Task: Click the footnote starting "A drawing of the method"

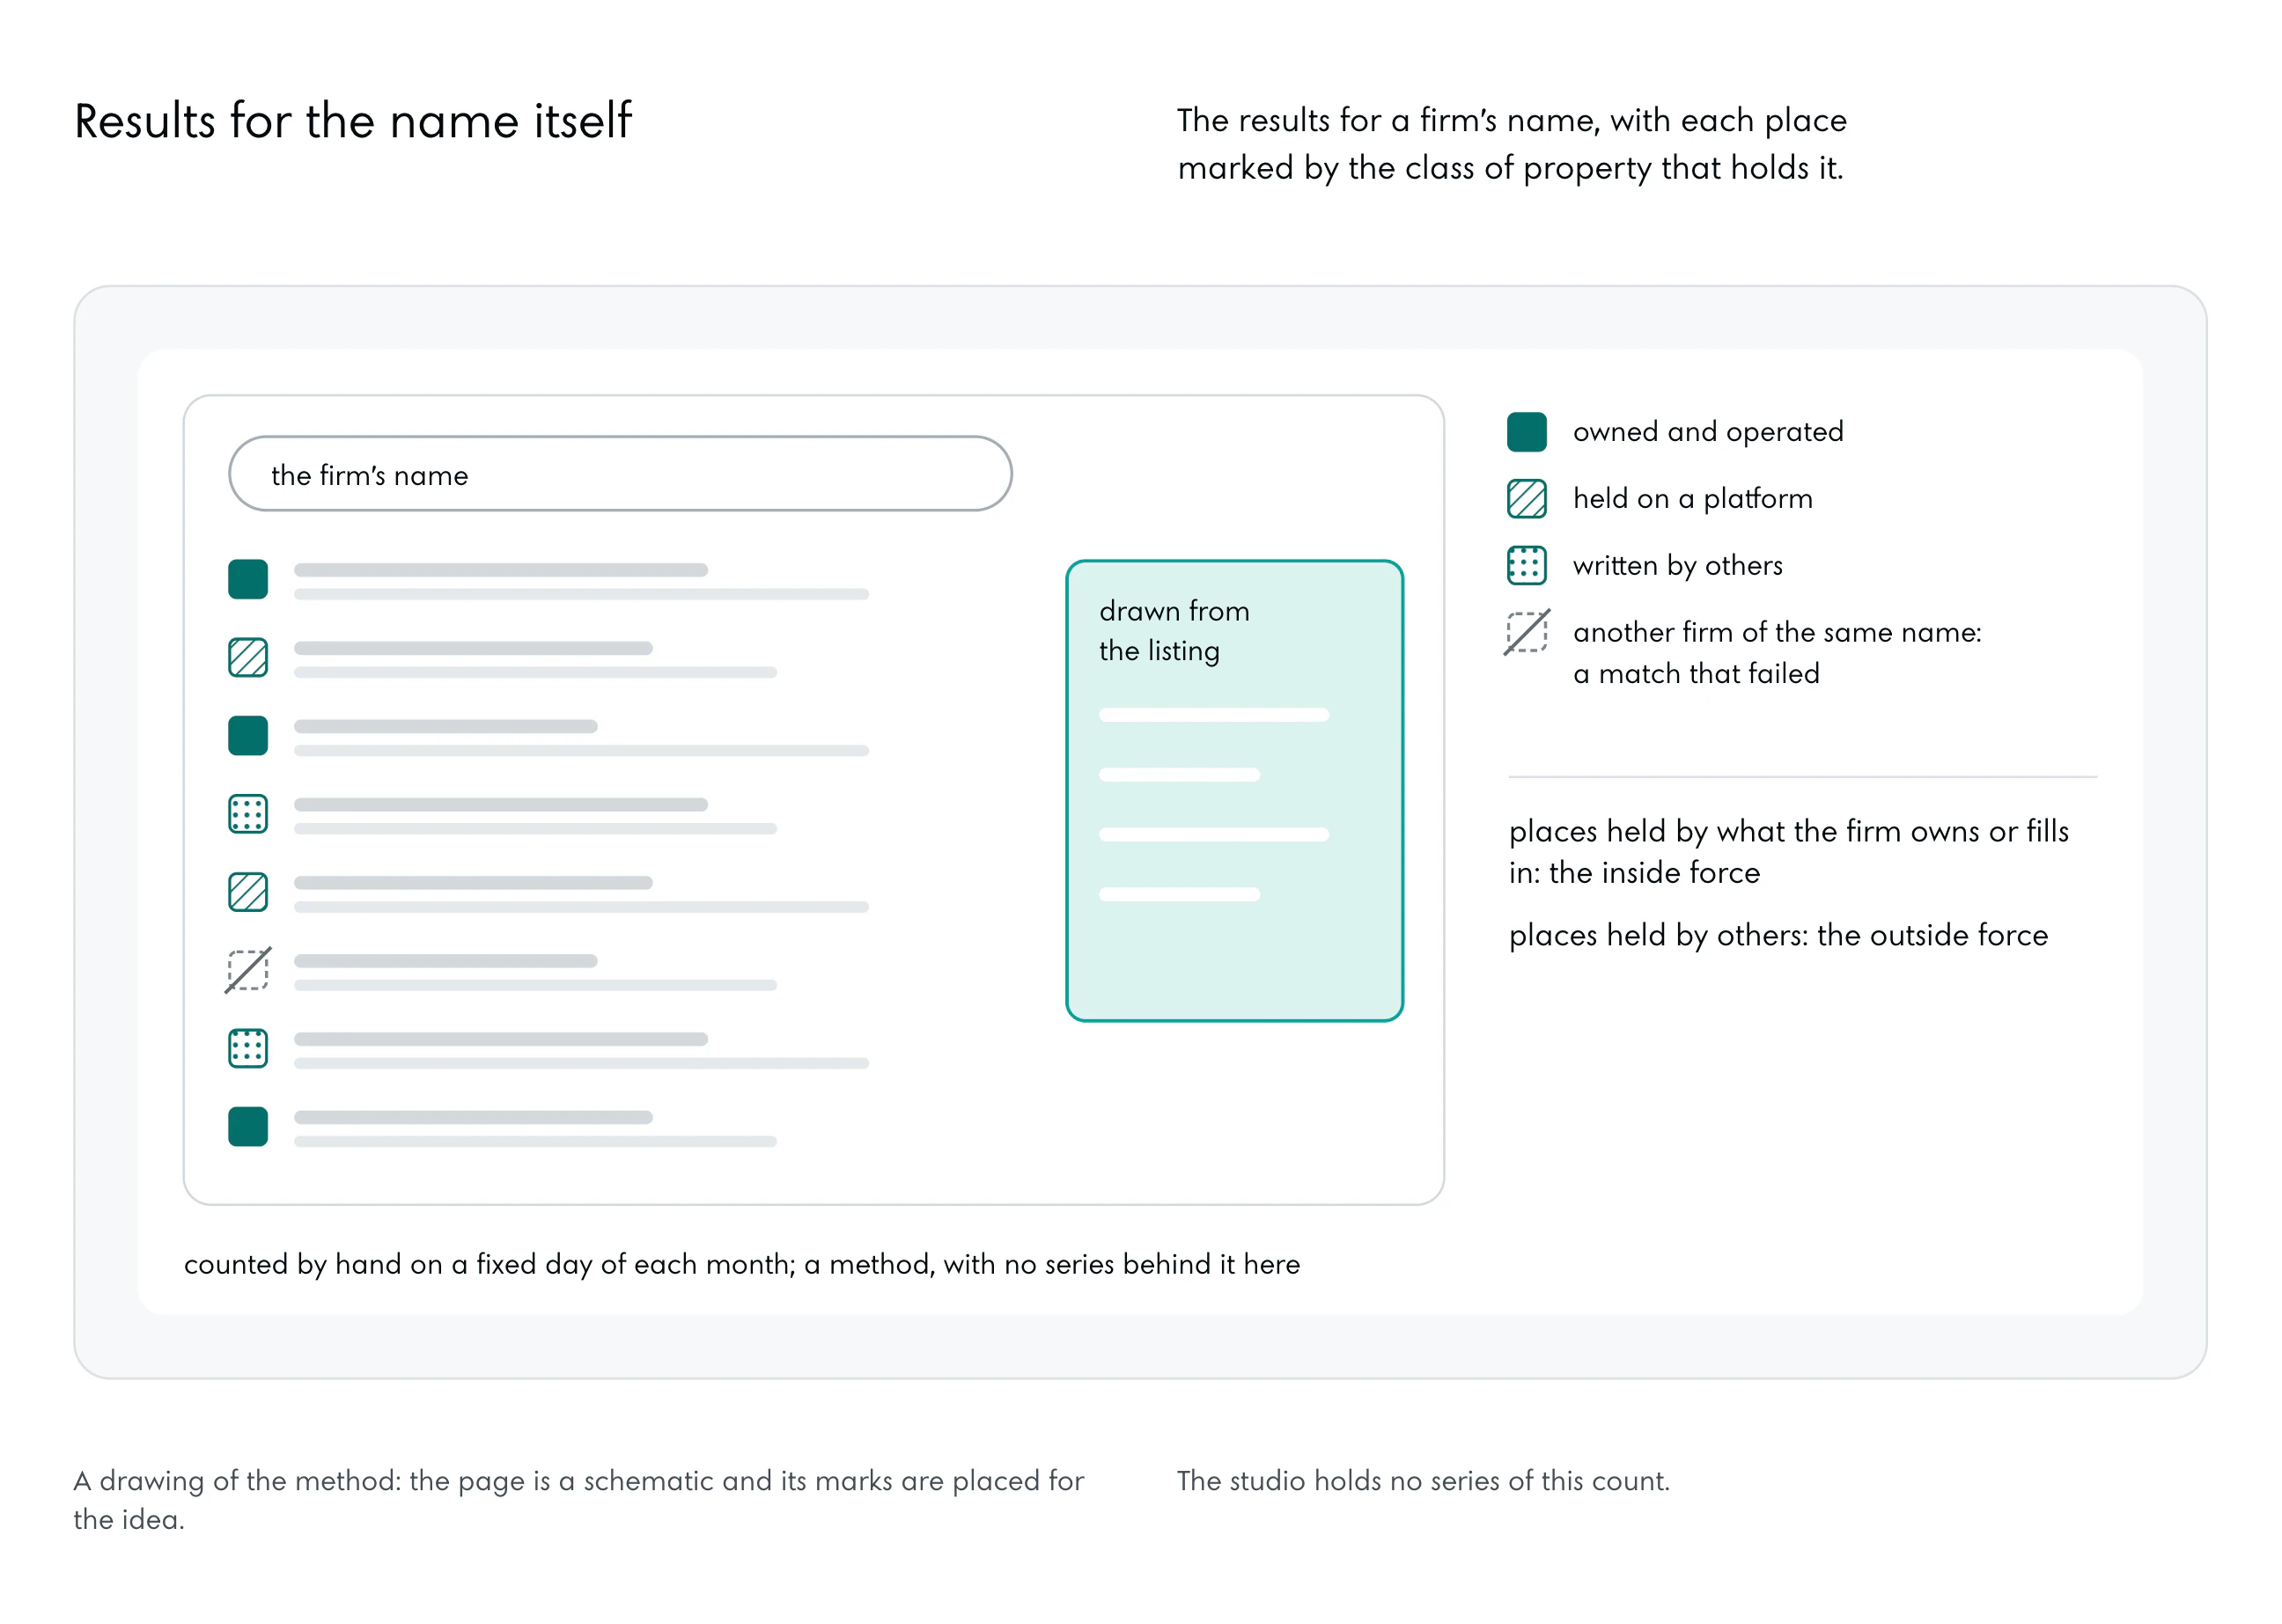Action: tap(578, 1500)
